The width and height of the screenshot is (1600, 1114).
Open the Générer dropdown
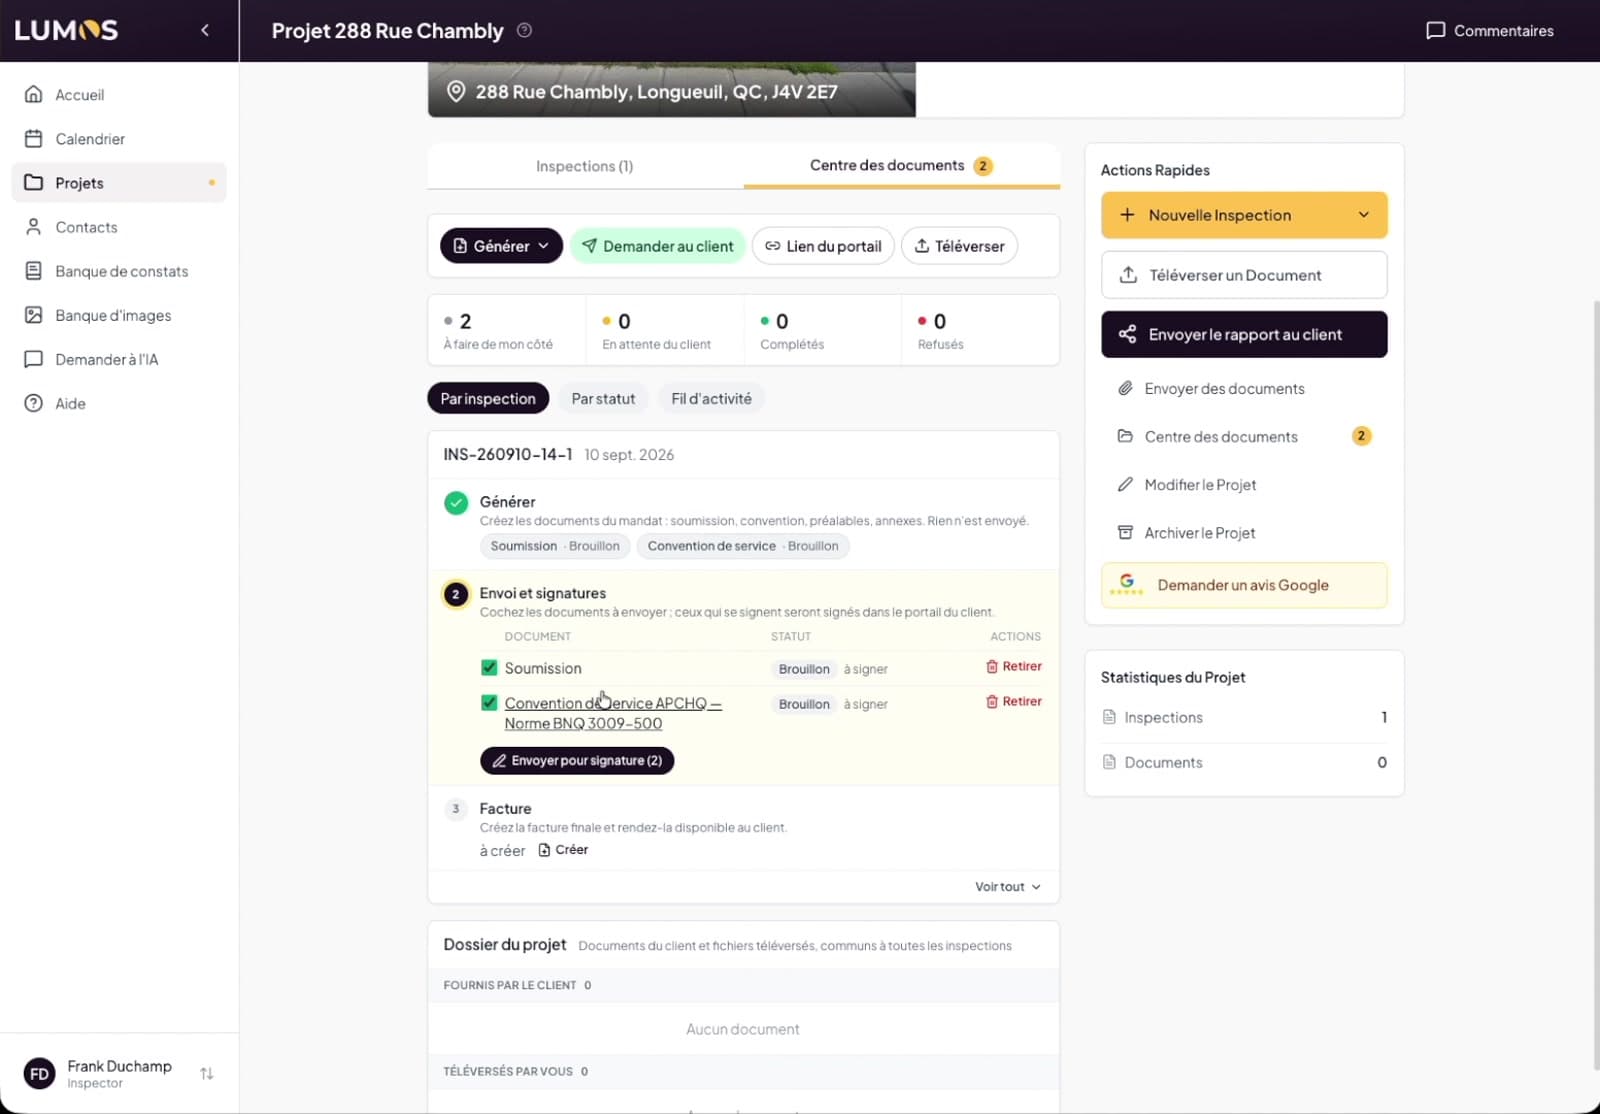(501, 246)
